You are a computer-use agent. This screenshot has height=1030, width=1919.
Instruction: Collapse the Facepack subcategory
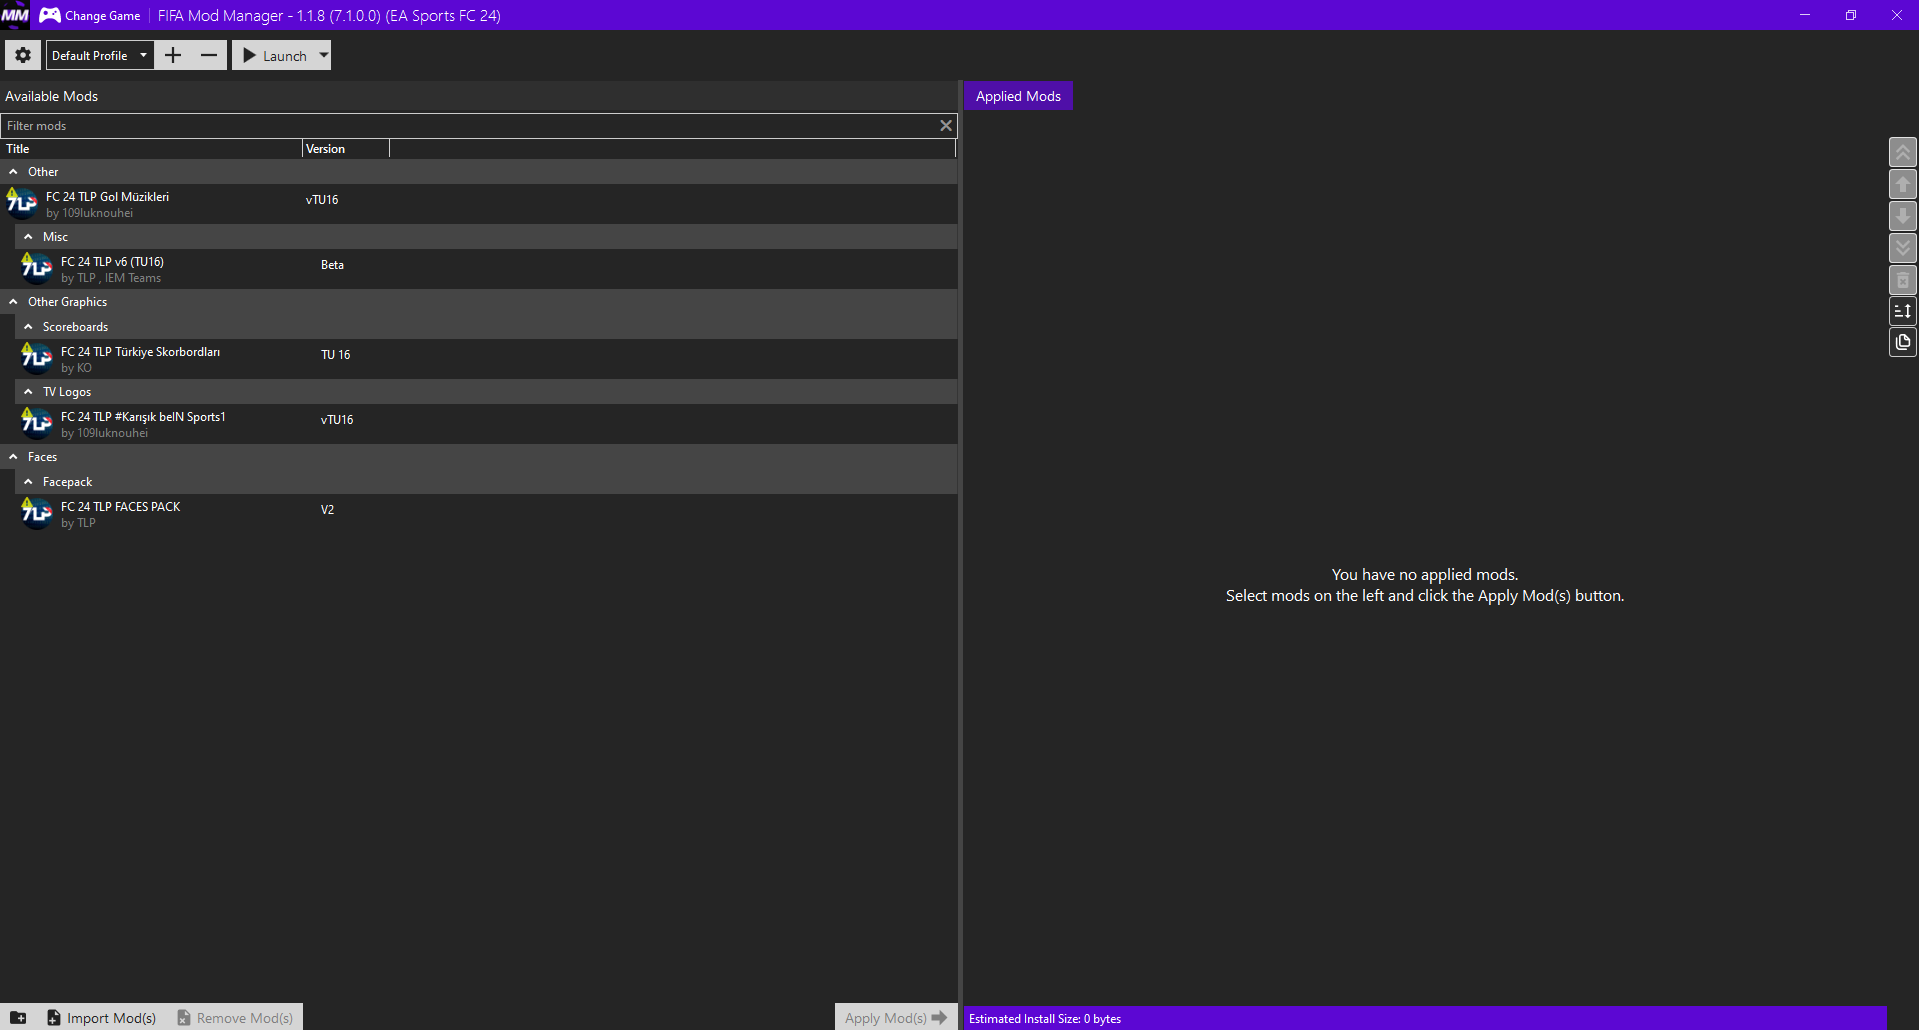click(x=28, y=482)
